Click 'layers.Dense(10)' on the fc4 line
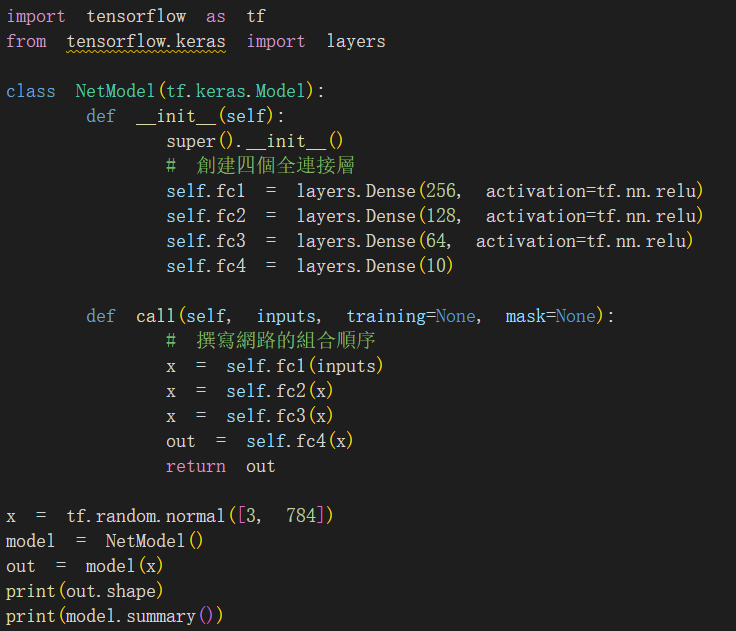This screenshot has width=736, height=631. coord(375,266)
